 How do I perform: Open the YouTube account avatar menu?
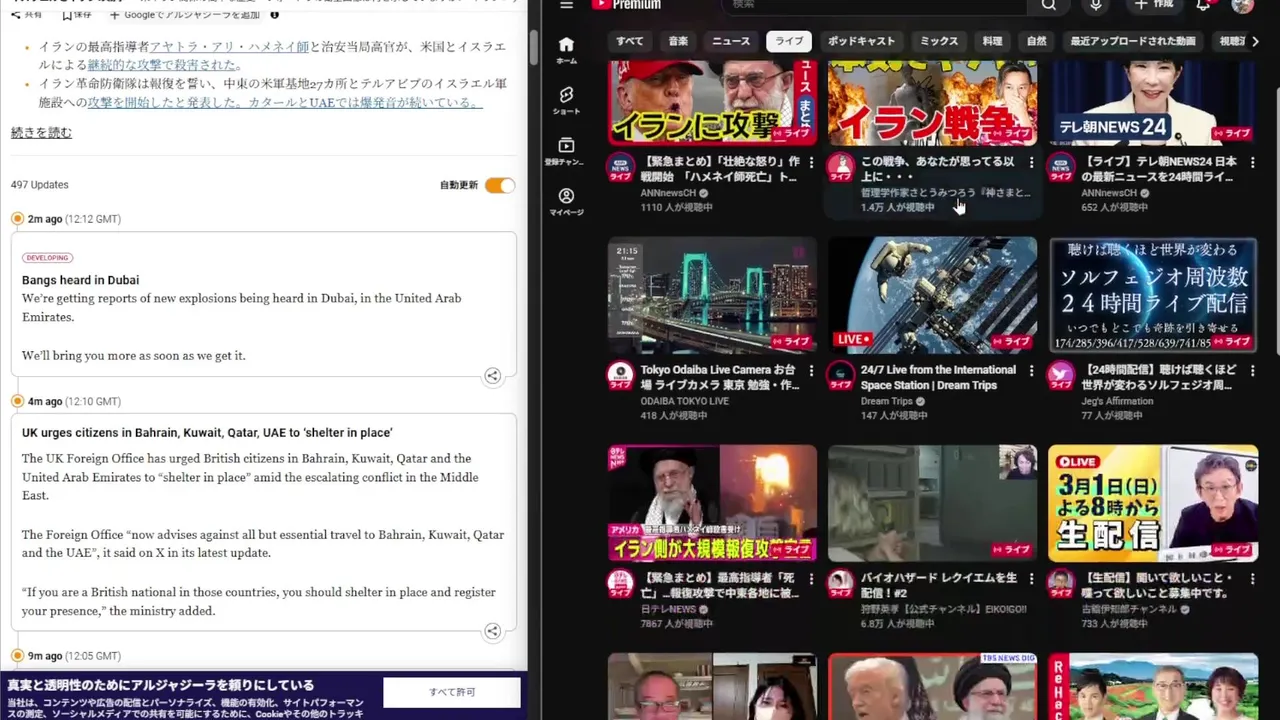1242,5
